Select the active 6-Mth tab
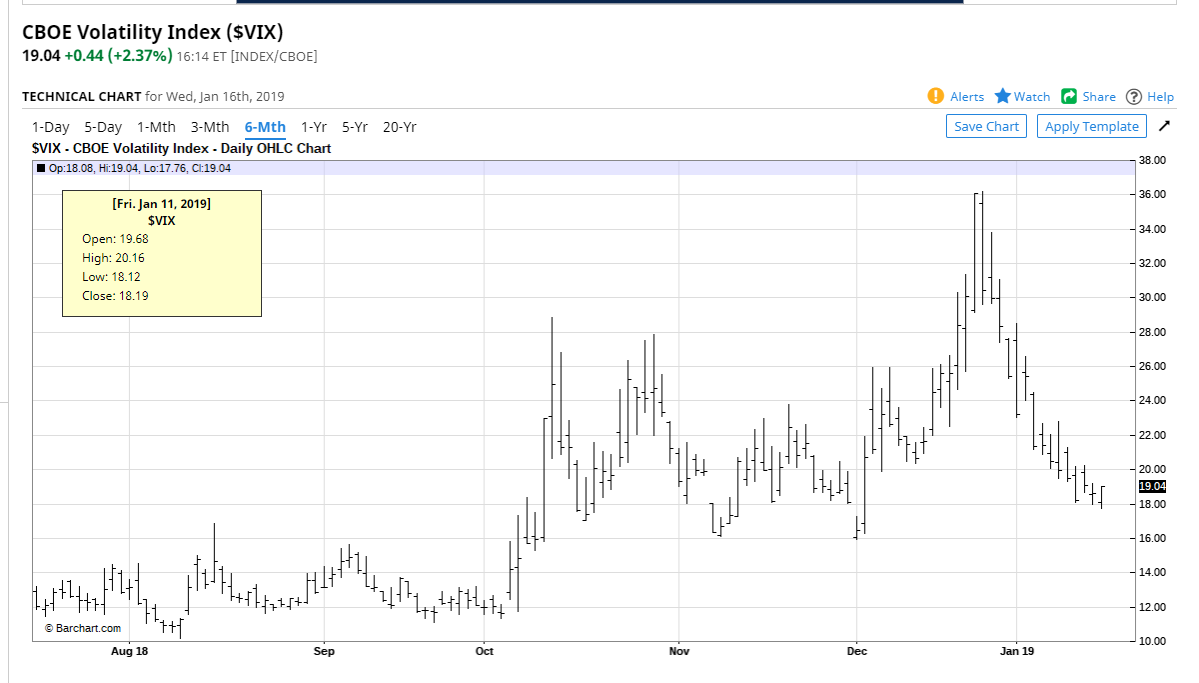1199x683 pixels. pyautogui.click(x=265, y=127)
